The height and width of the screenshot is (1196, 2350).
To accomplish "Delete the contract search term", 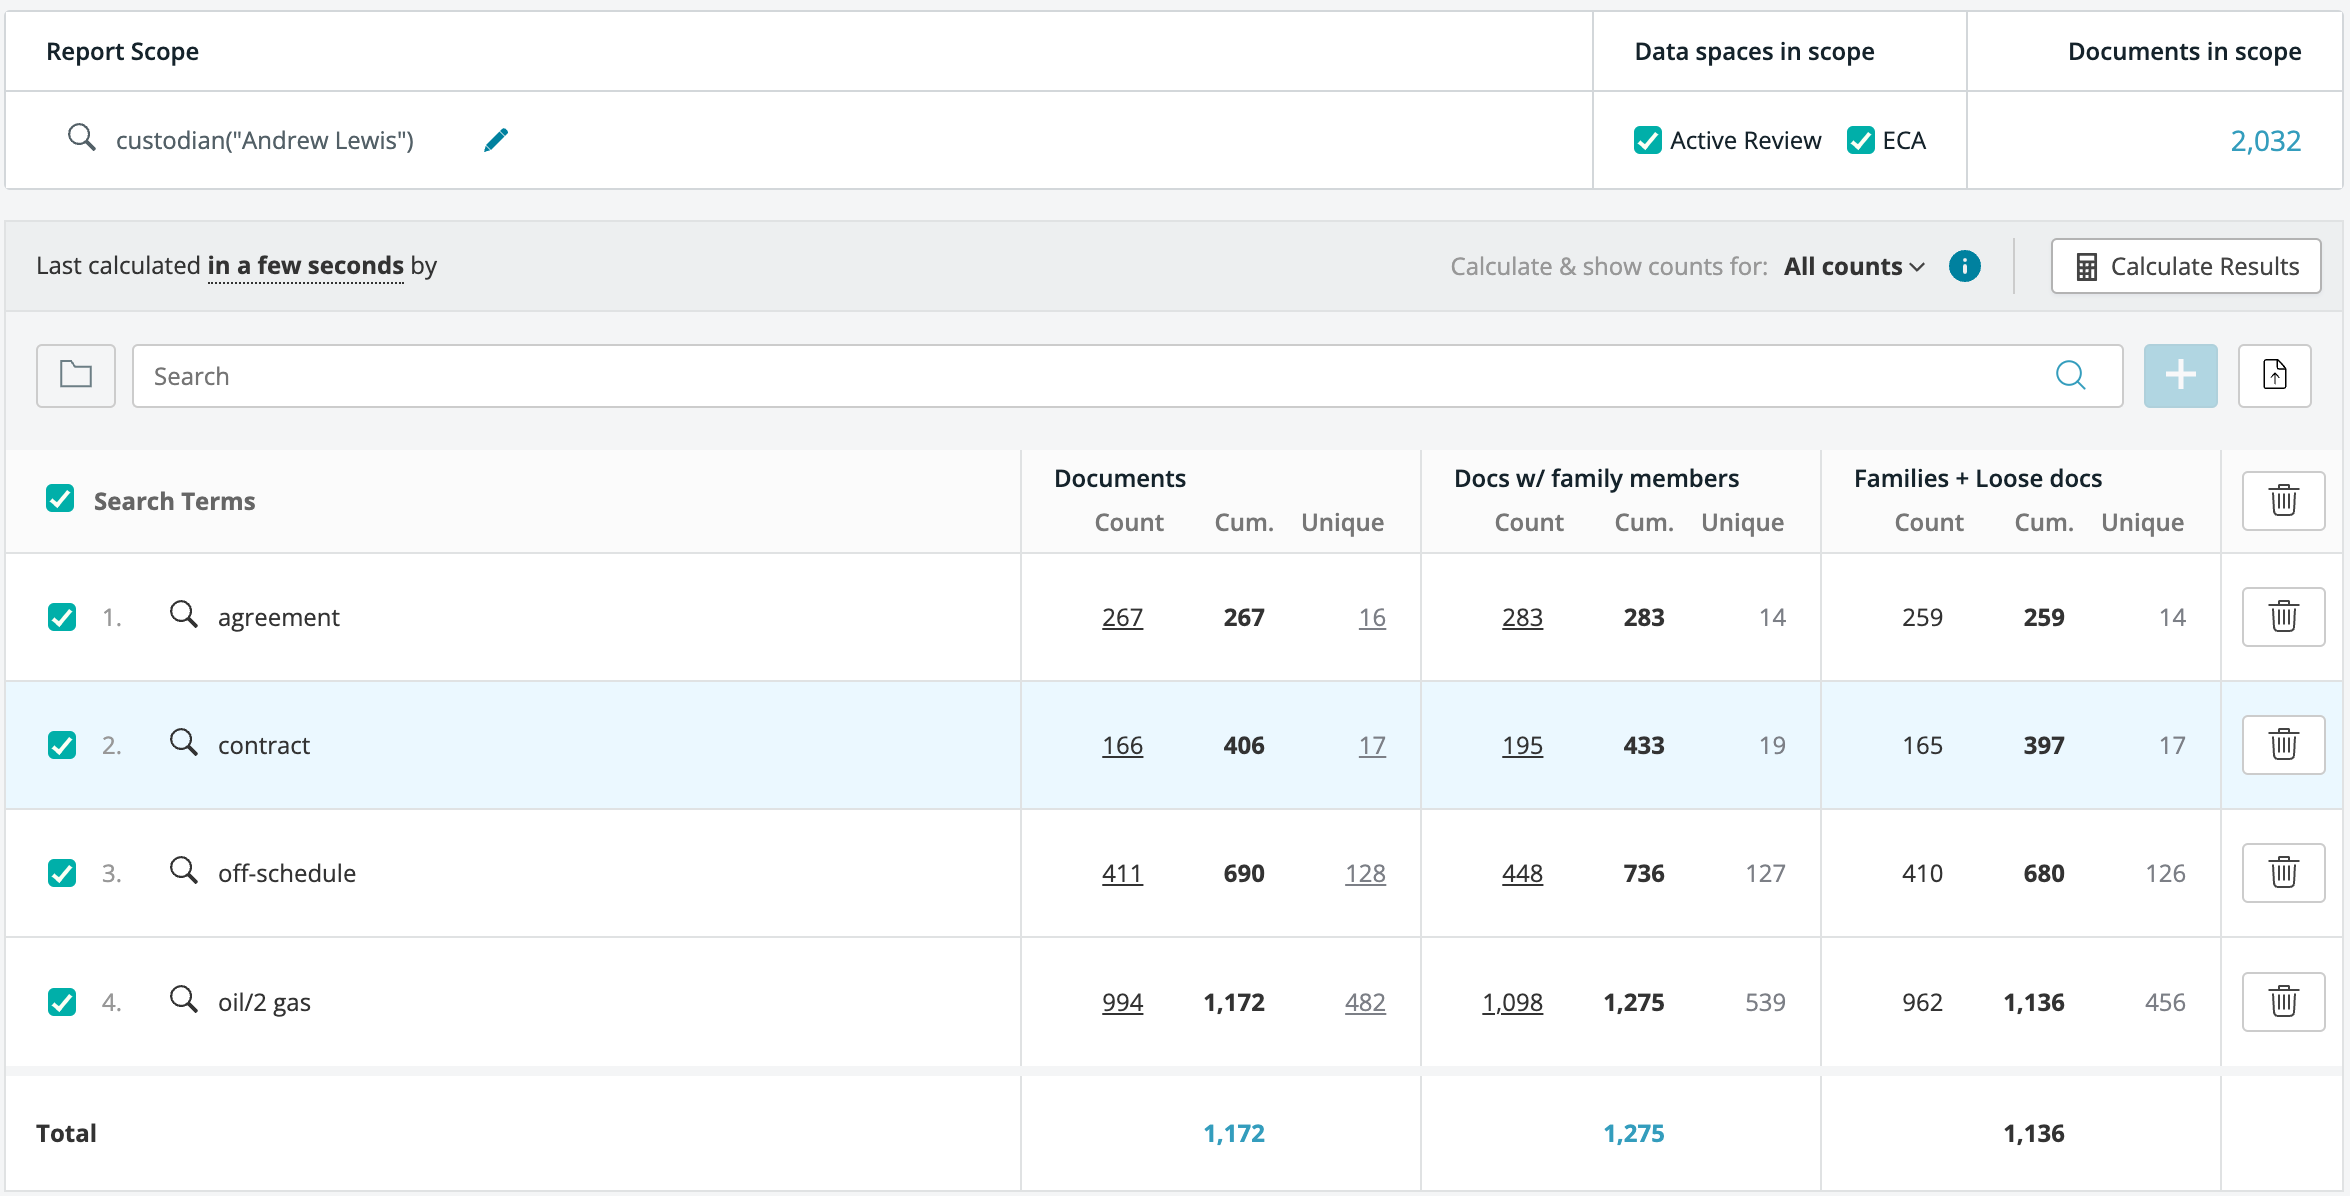I will click(x=2283, y=745).
